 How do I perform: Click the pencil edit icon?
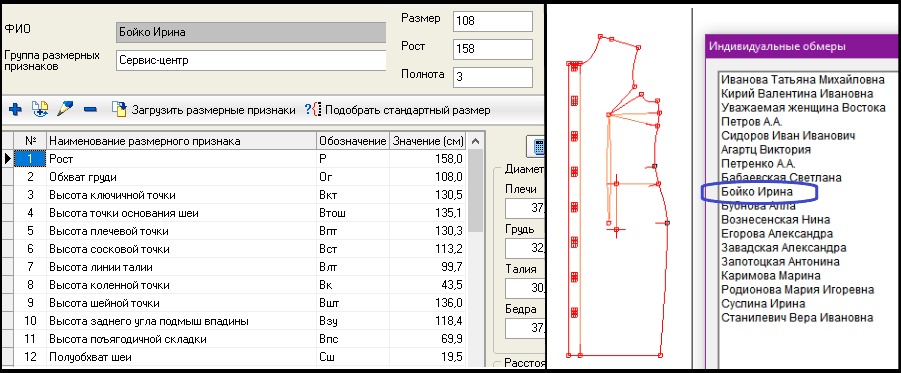coord(66,108)
